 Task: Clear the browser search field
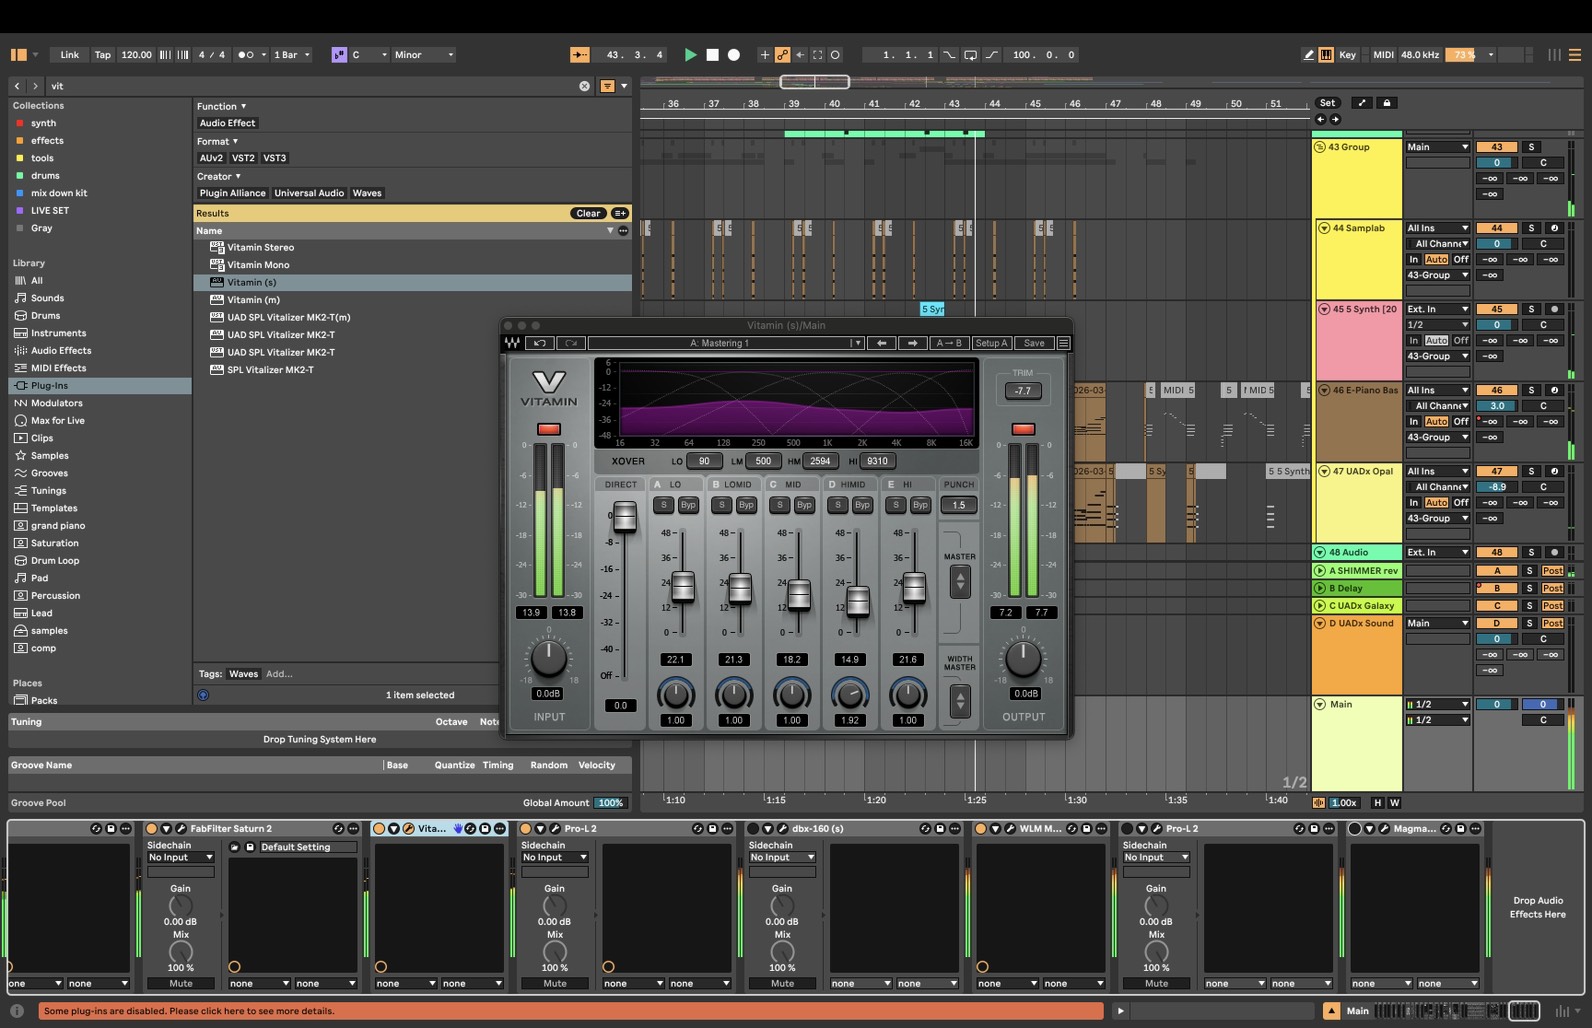coord(585,86)
